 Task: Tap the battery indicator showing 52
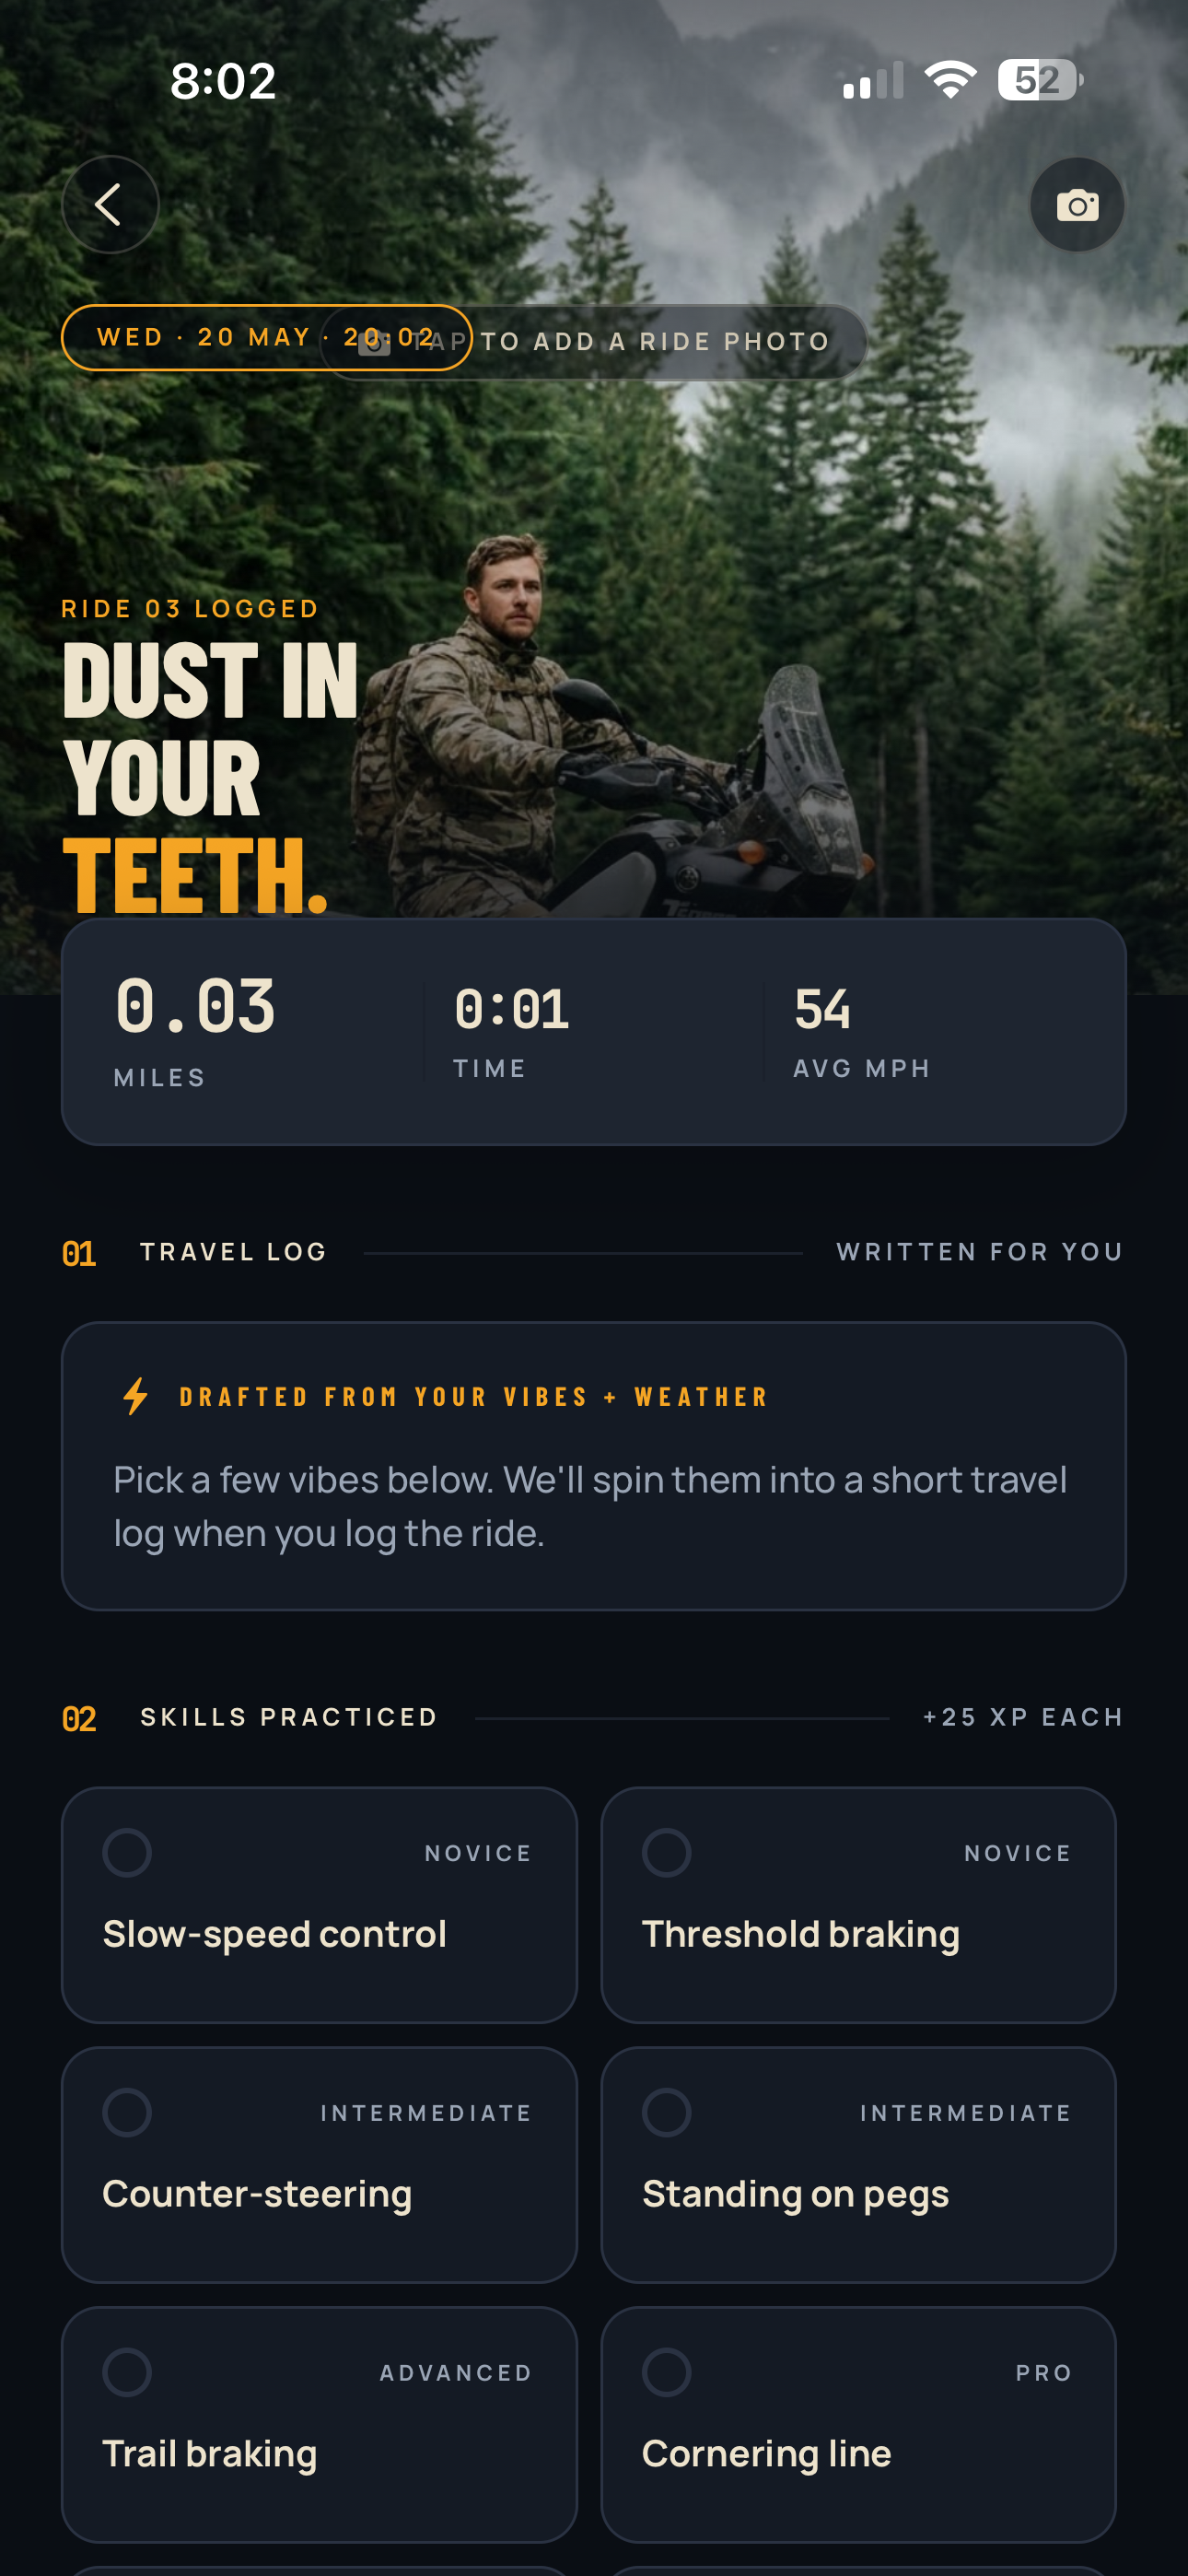1040,80
